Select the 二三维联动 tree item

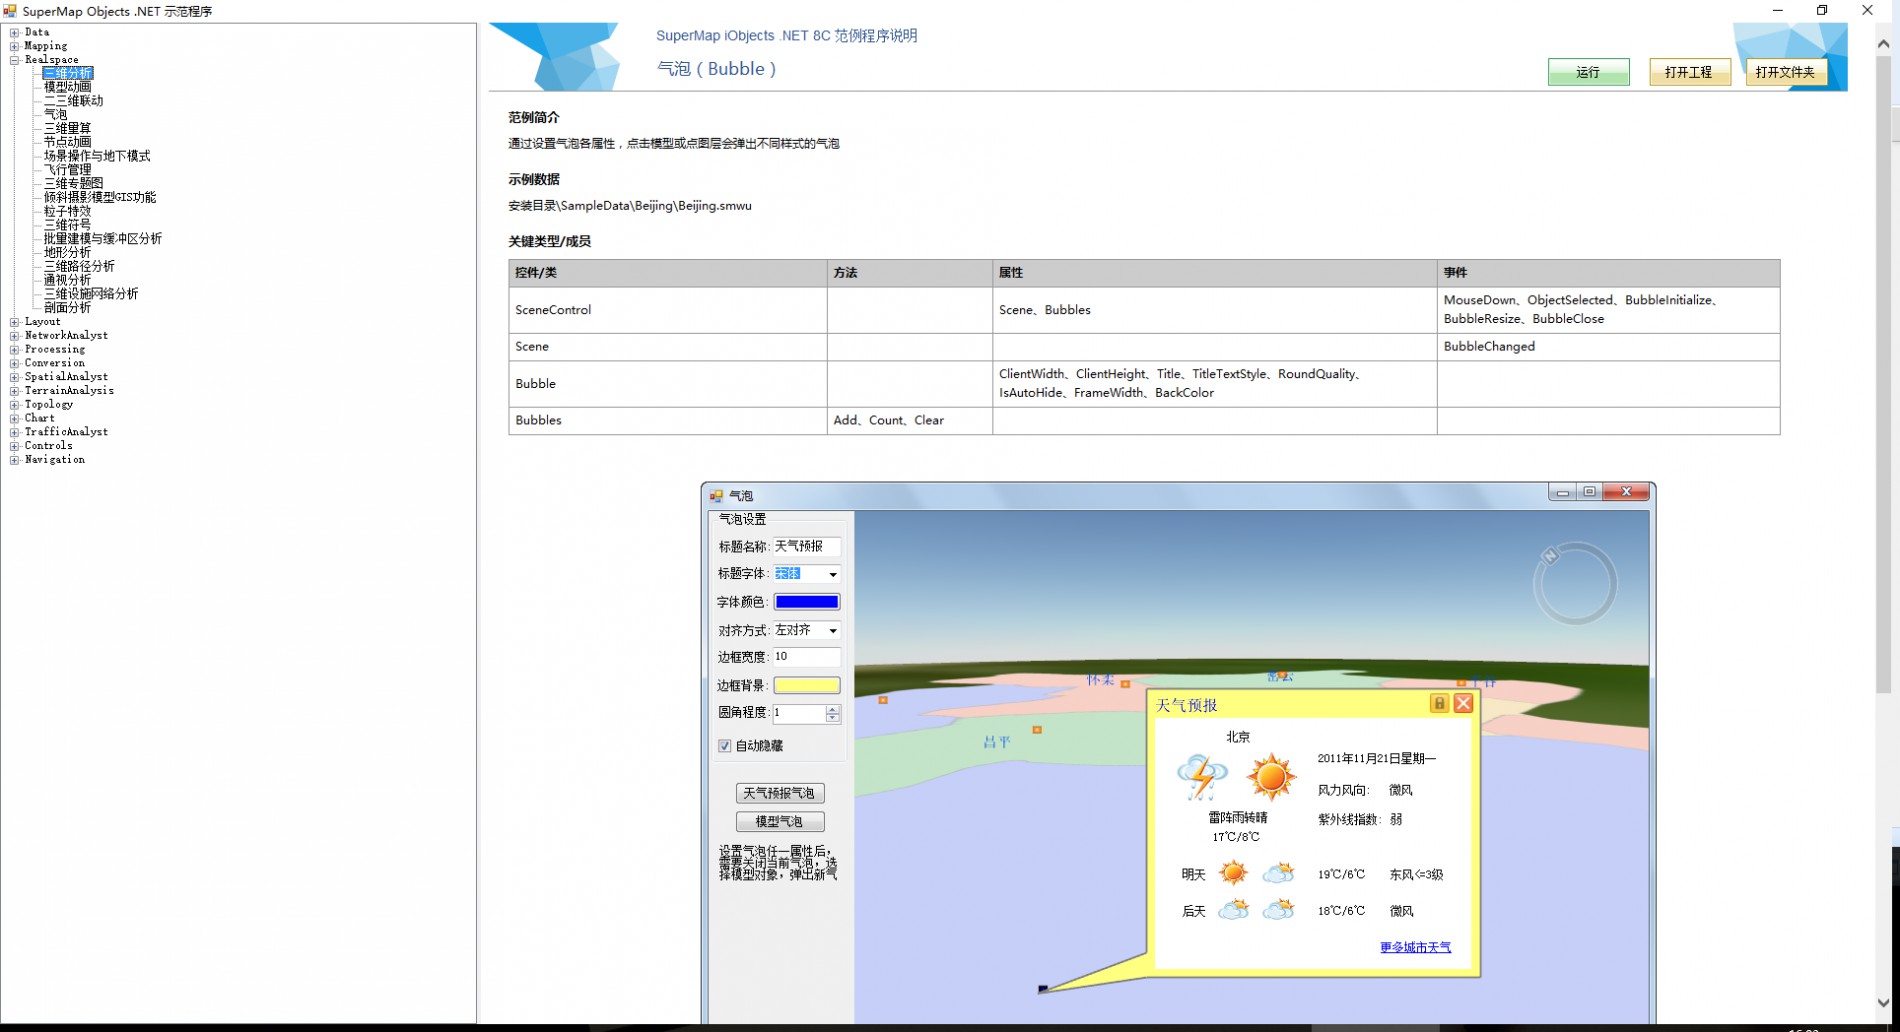[x=74, y=101]
